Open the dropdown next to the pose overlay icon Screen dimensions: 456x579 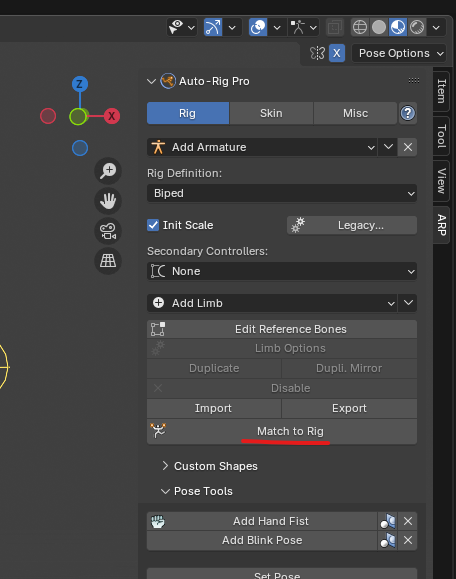tap(313, 27)
